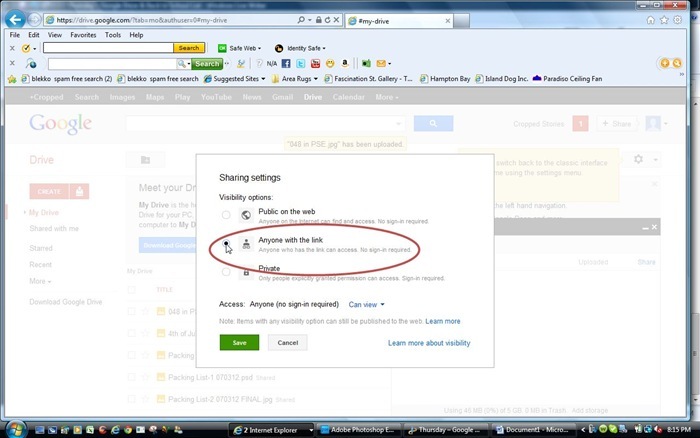This screenshot has height=438, width=700.
Task: Click the Google search magnifier button
Action: coord(433,123)
